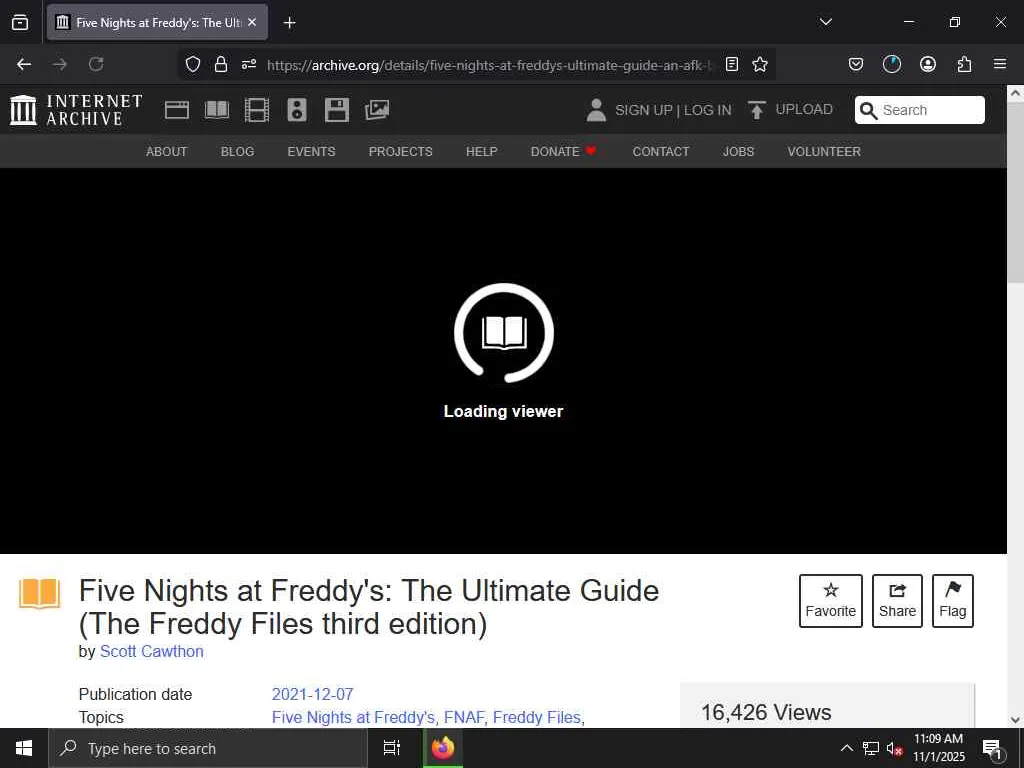Open the Windows Start menu
Screen dimensions: 1024x768
tap(24, 748)
